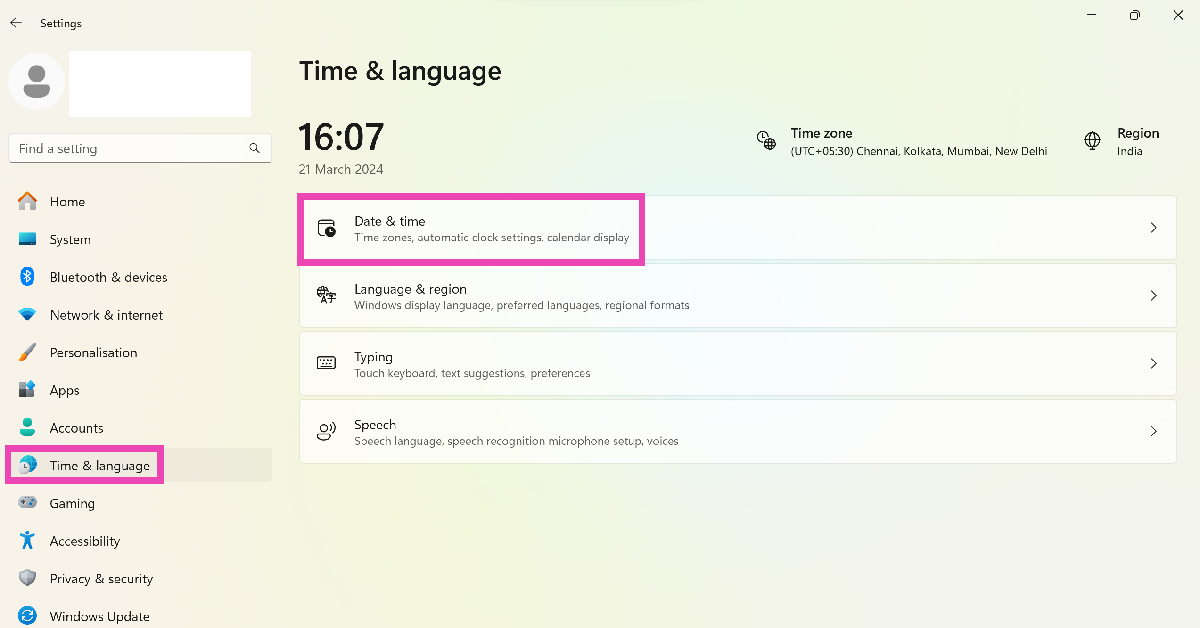Click the Apps icon in sidebar
1200x628 pixels.
pyautogui.click(x=28, y=390)
